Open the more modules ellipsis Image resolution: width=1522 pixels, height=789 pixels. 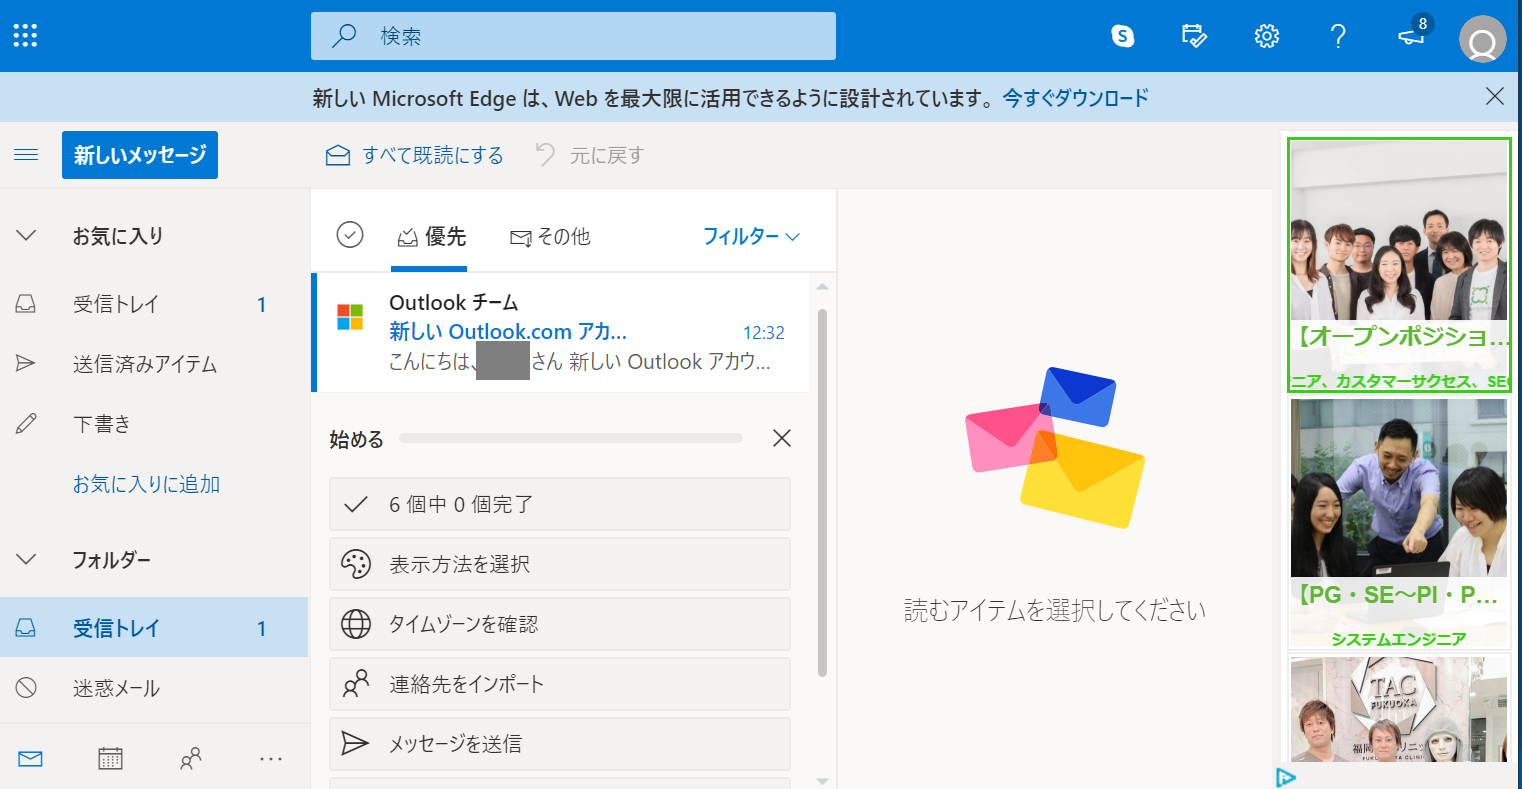pyautogui.click(x=270, y=759)
